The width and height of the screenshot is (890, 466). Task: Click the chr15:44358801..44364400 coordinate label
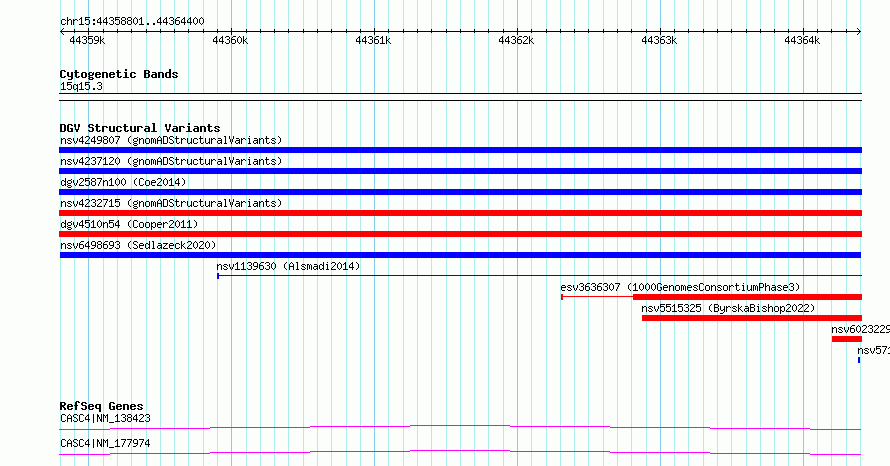(132, 22)
